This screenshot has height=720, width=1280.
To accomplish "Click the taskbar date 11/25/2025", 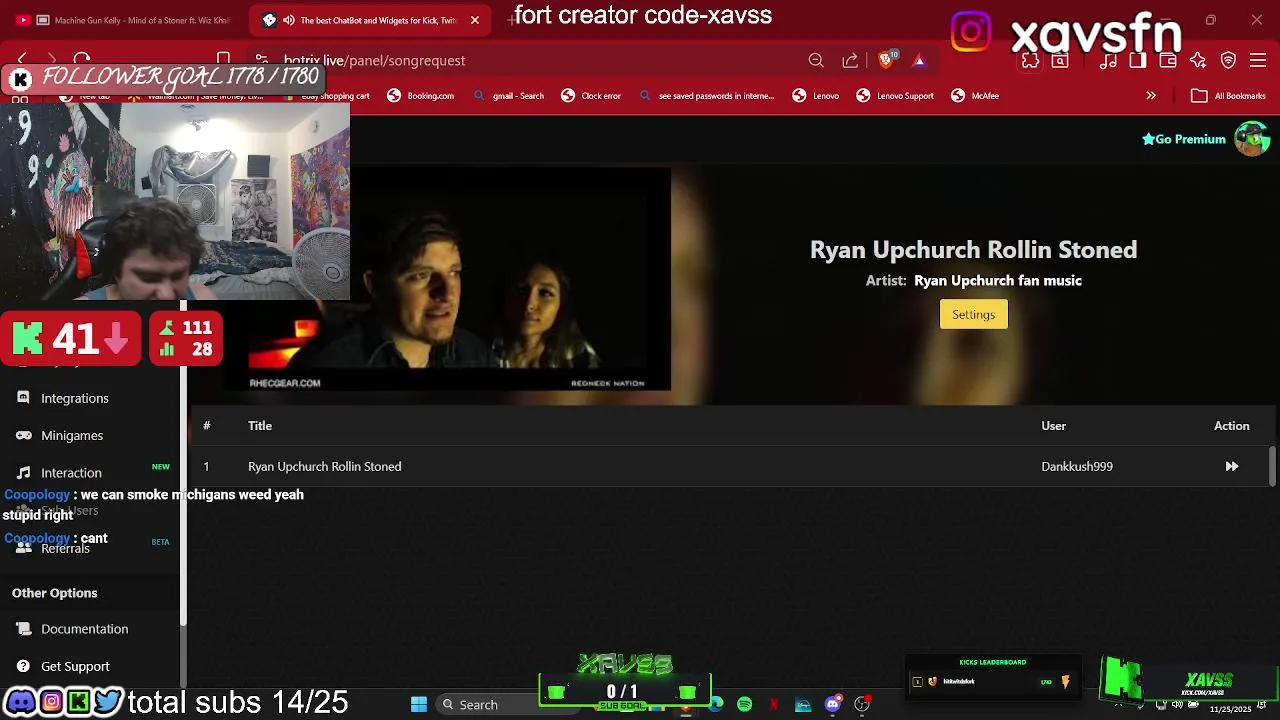I will 1230,709.
